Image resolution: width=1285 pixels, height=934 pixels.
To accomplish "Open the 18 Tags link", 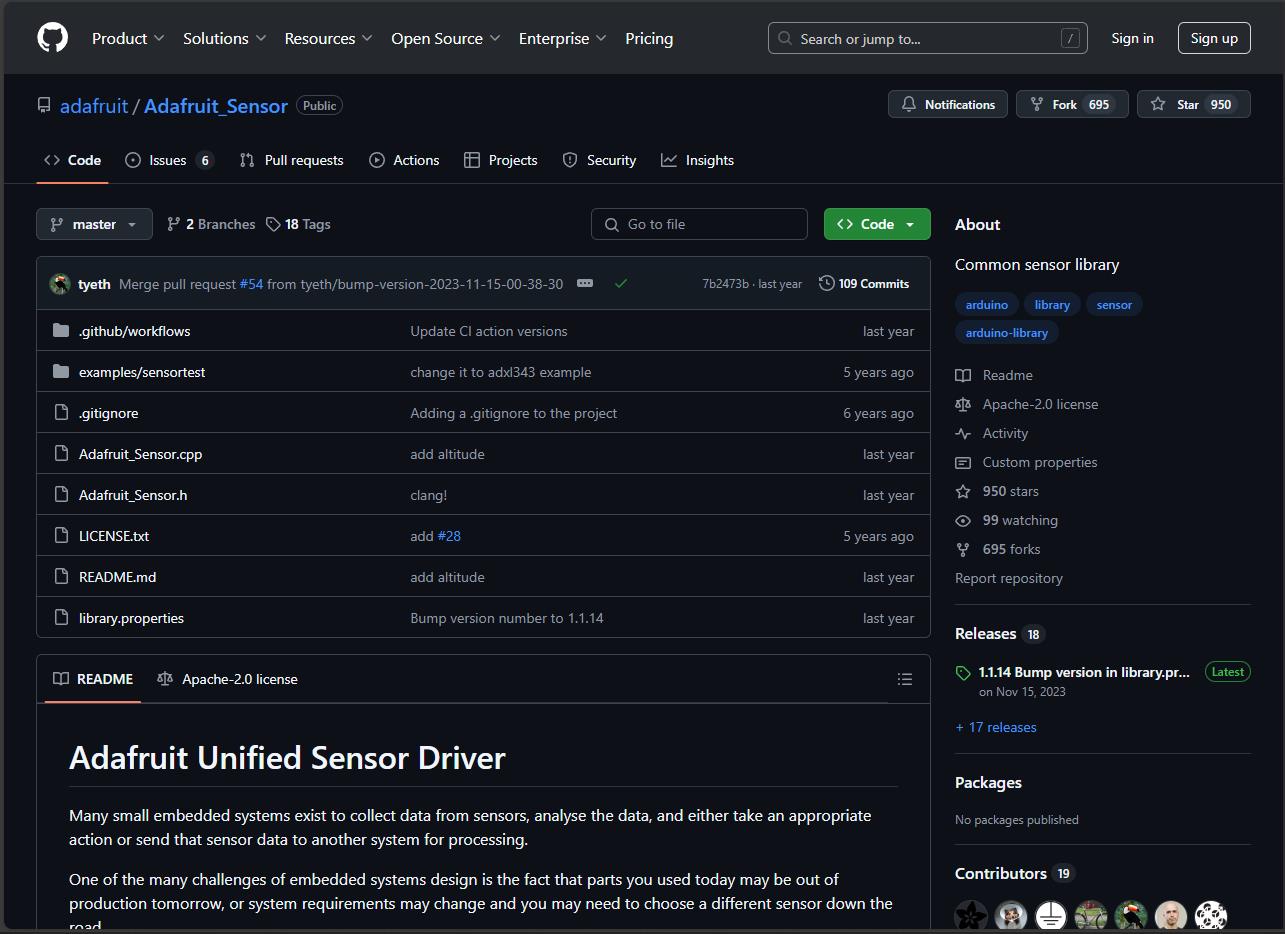I will (x=298, y=224).
